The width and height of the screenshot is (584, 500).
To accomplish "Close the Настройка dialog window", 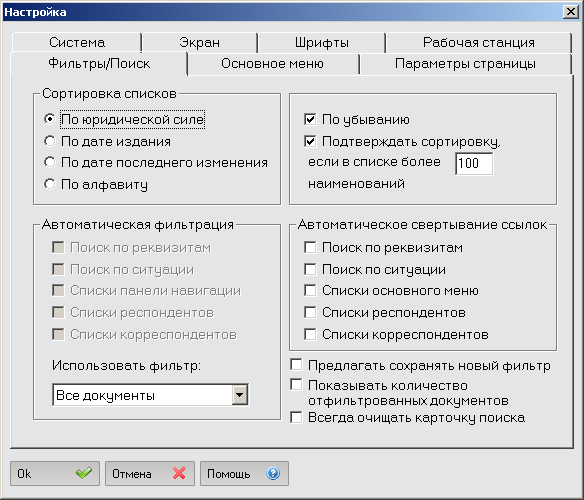I will 571,12.
